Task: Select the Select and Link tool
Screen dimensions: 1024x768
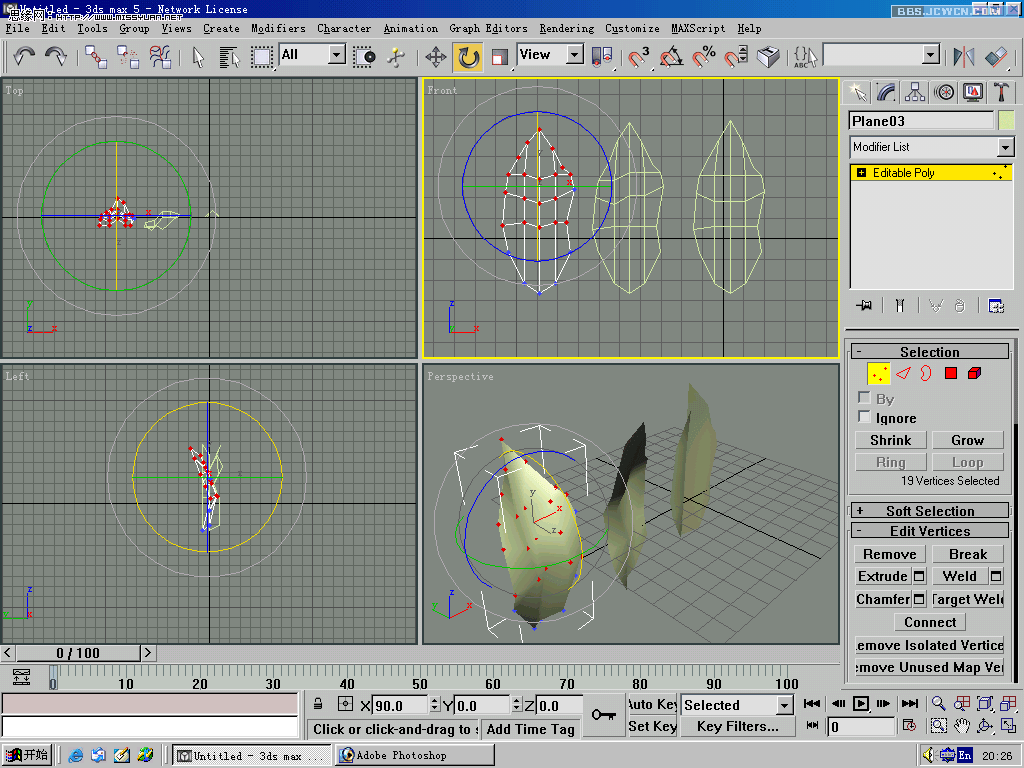Action: pos(96,57)
